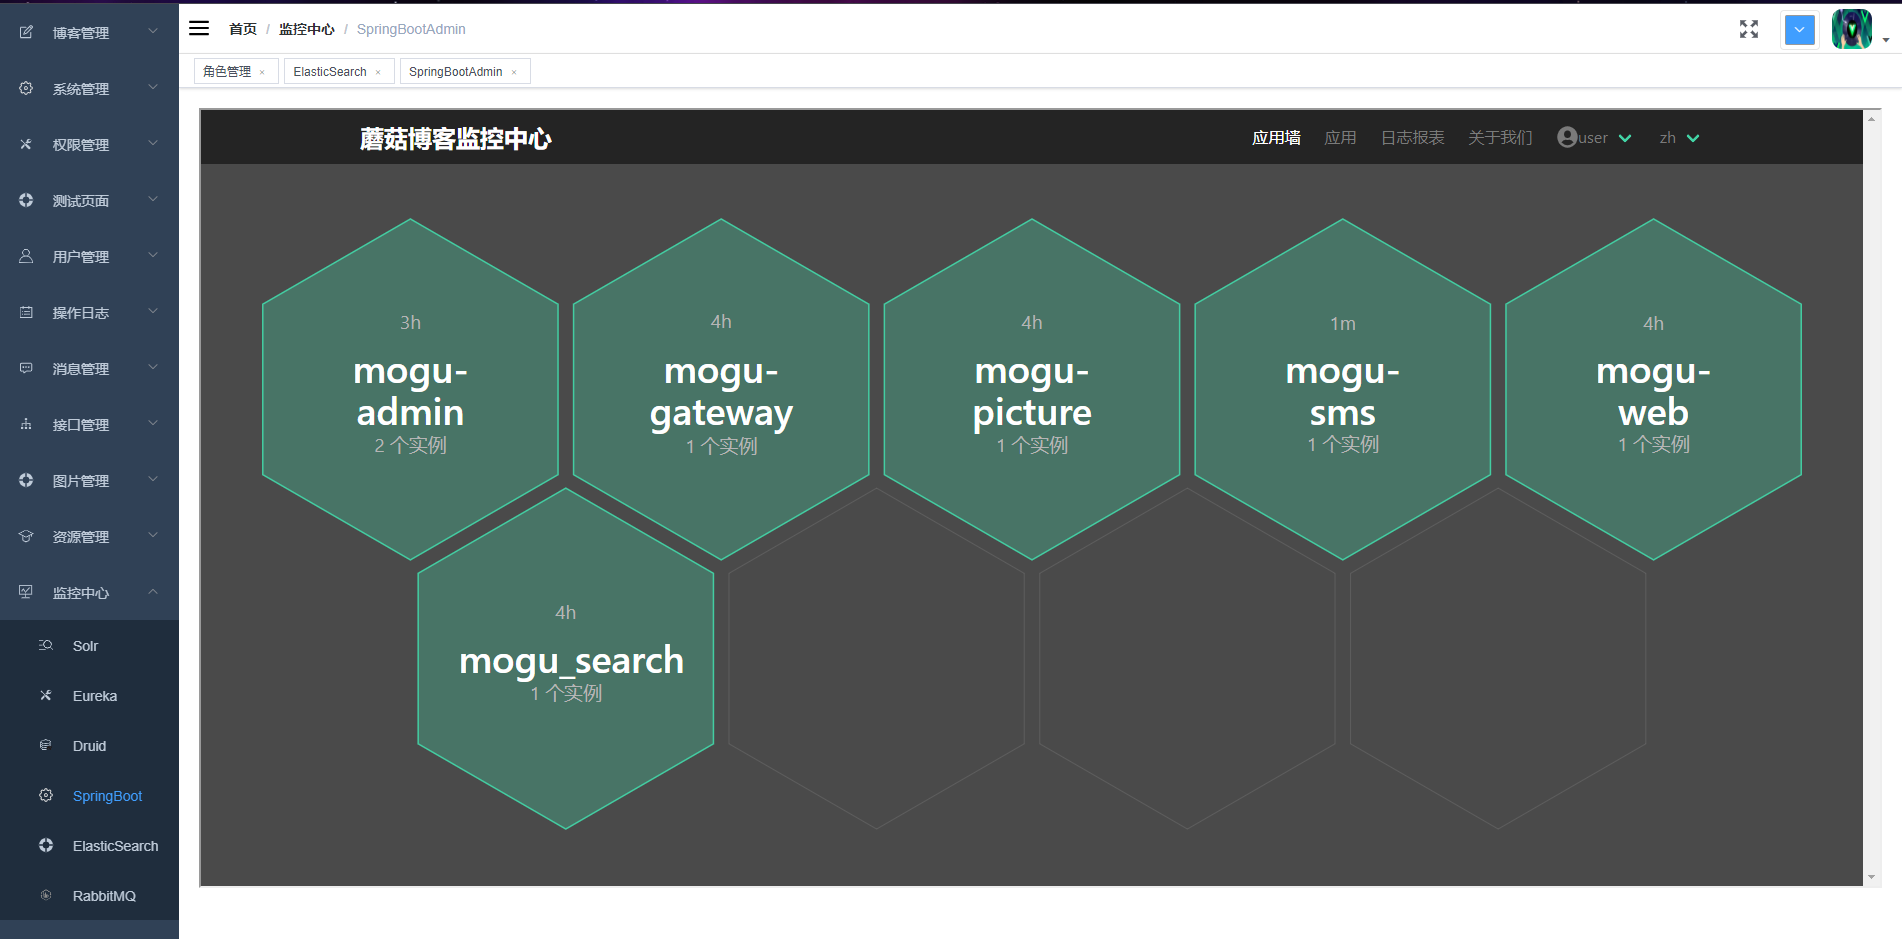The height and width of the screenshot is (939, 1902).
Task: Click the monitor center sidebar icon
Action: 26,592
